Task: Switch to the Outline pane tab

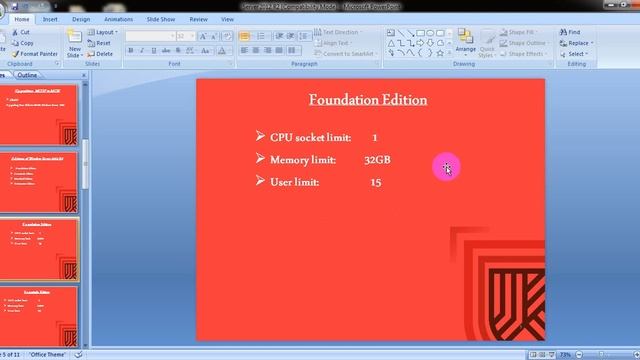Action: coord(27,75)
